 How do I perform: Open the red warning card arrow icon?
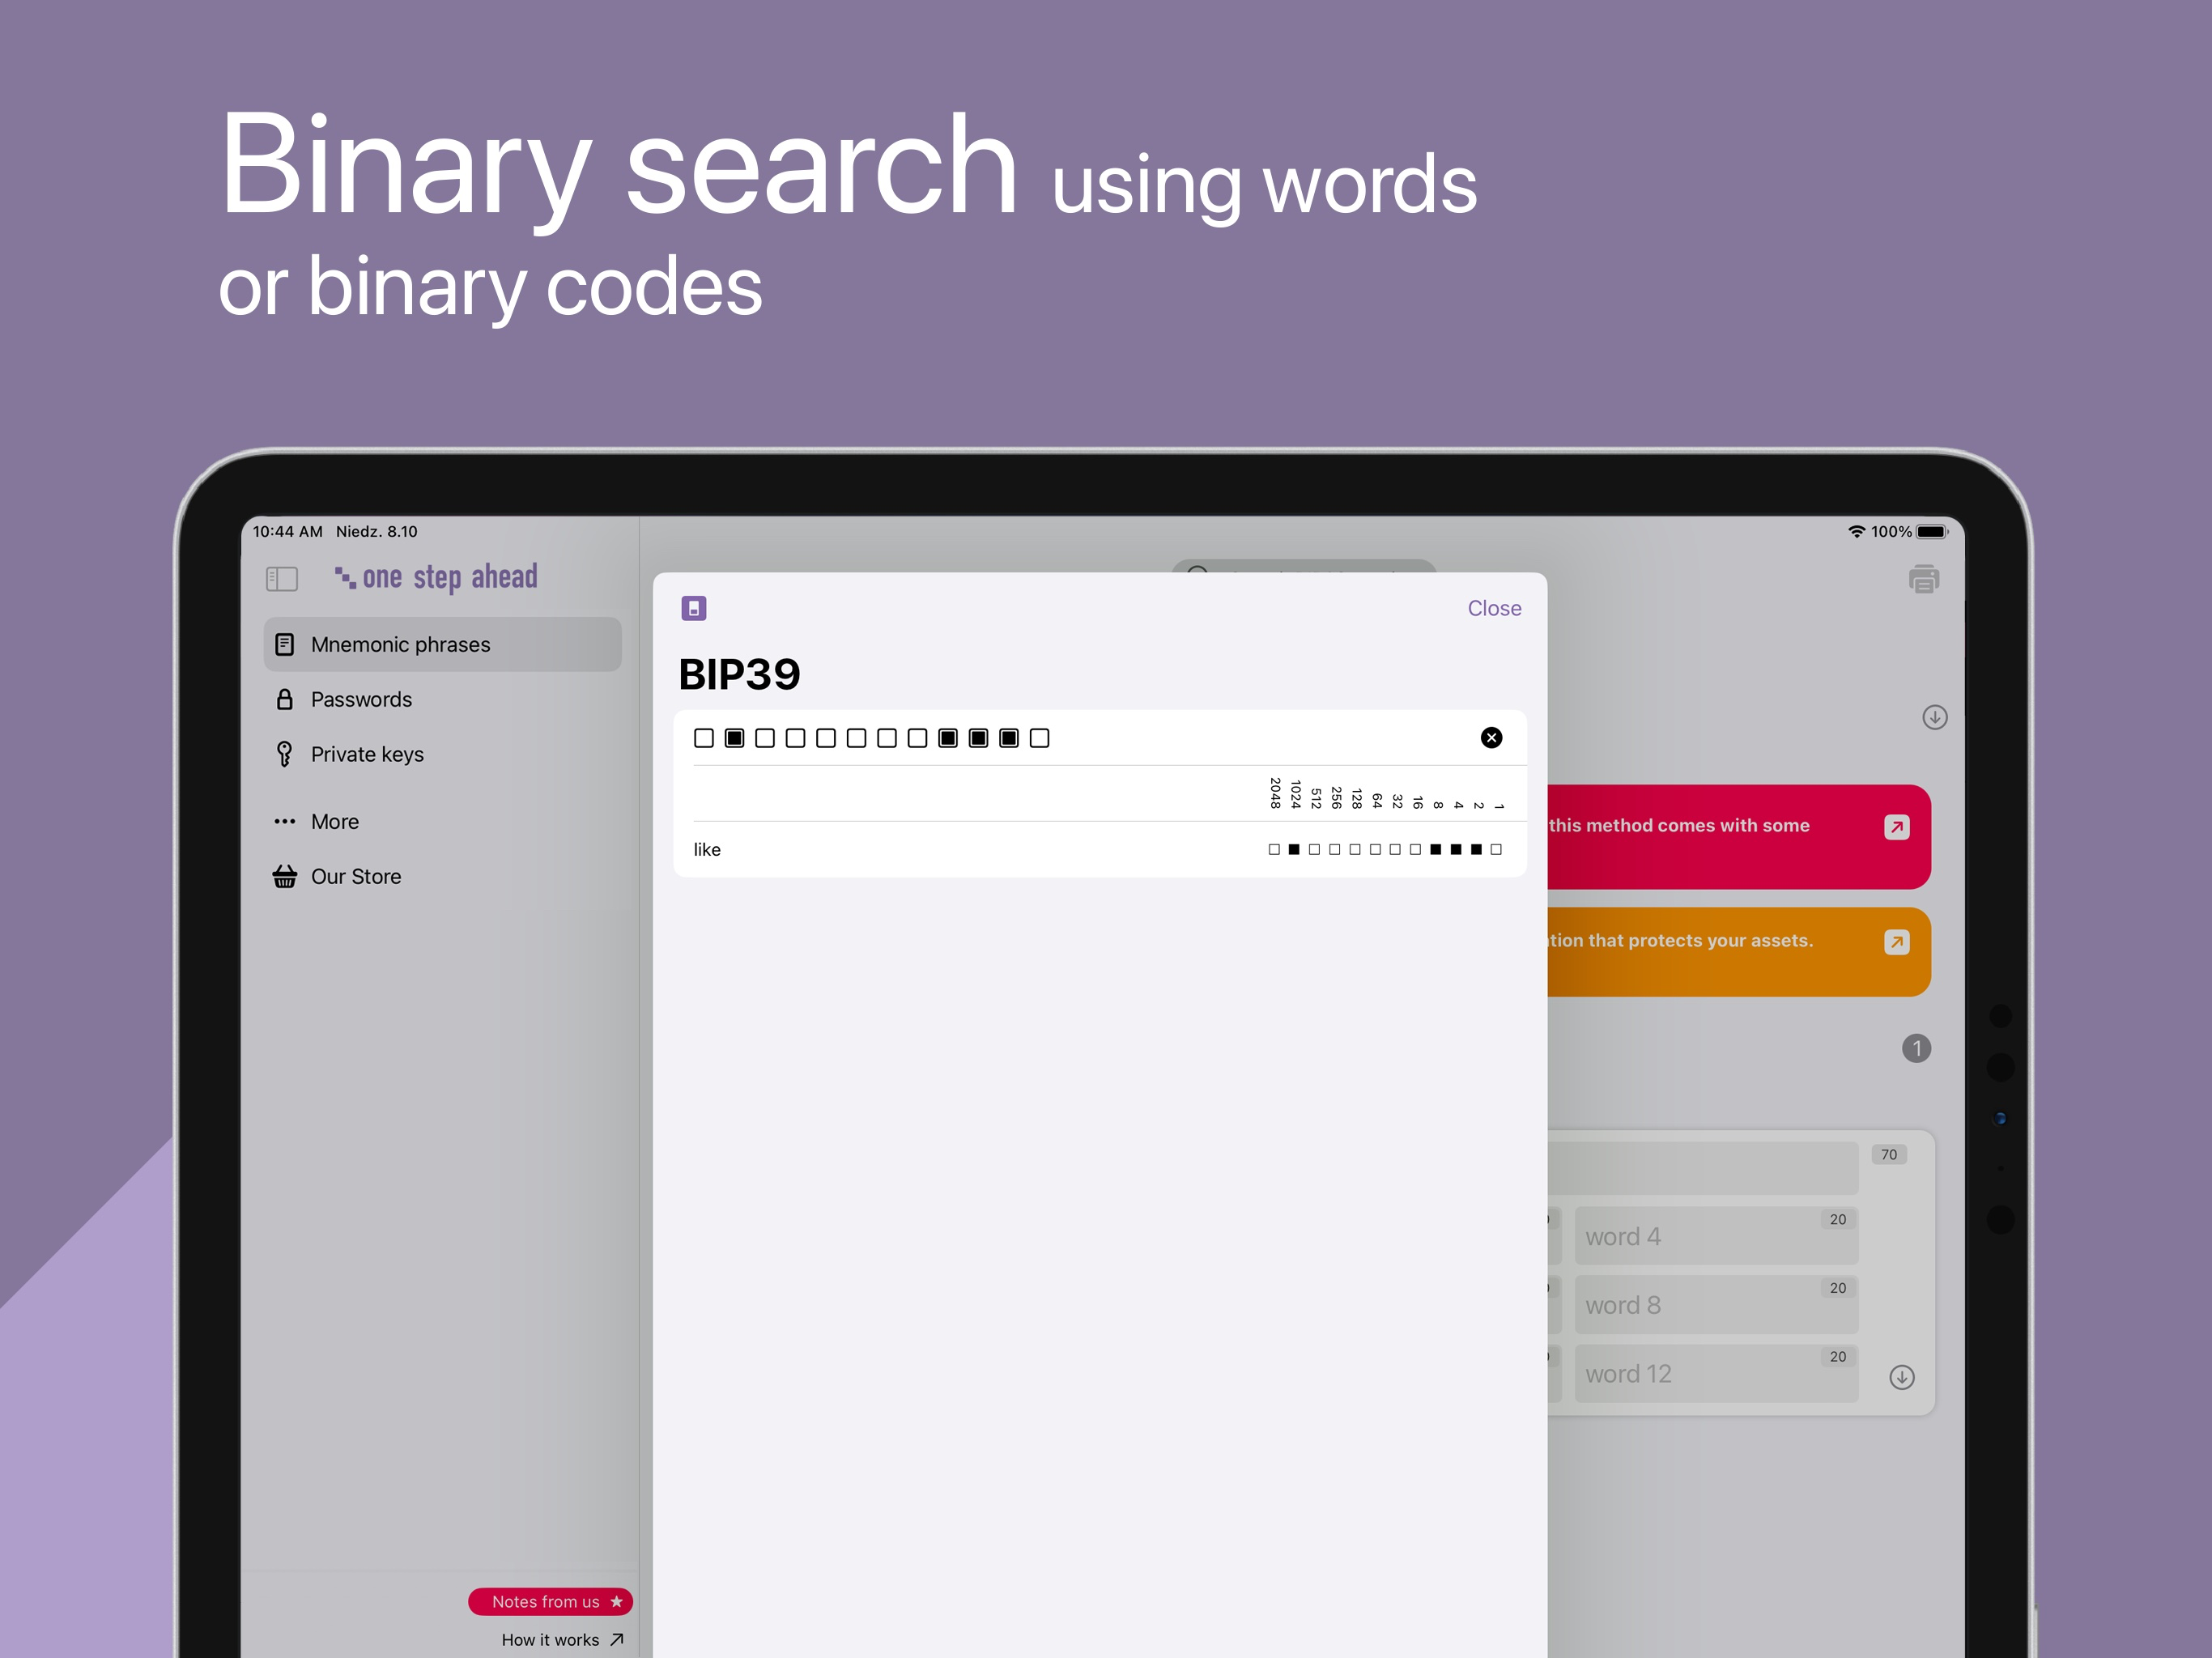point(1896,827)
